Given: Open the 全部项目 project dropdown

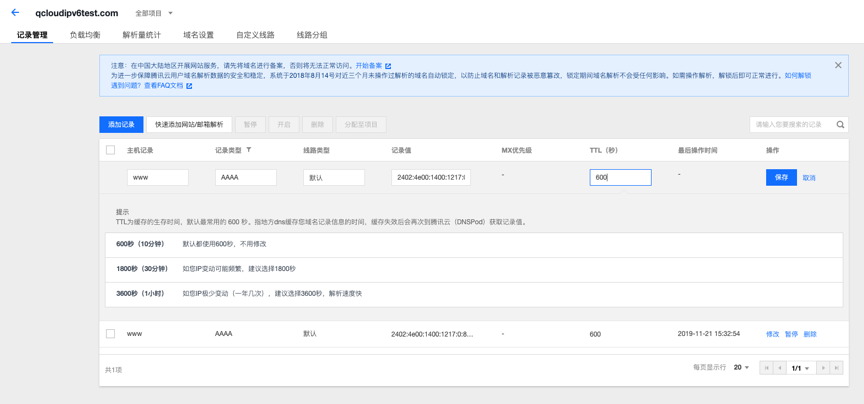Looking at the screenshot, I should click(154, 13).
